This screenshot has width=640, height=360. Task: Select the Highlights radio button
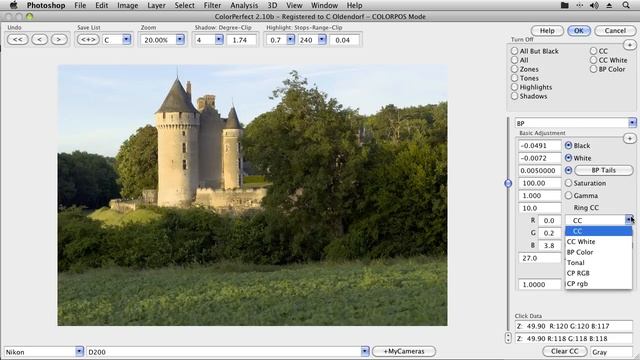click(514, 87)
